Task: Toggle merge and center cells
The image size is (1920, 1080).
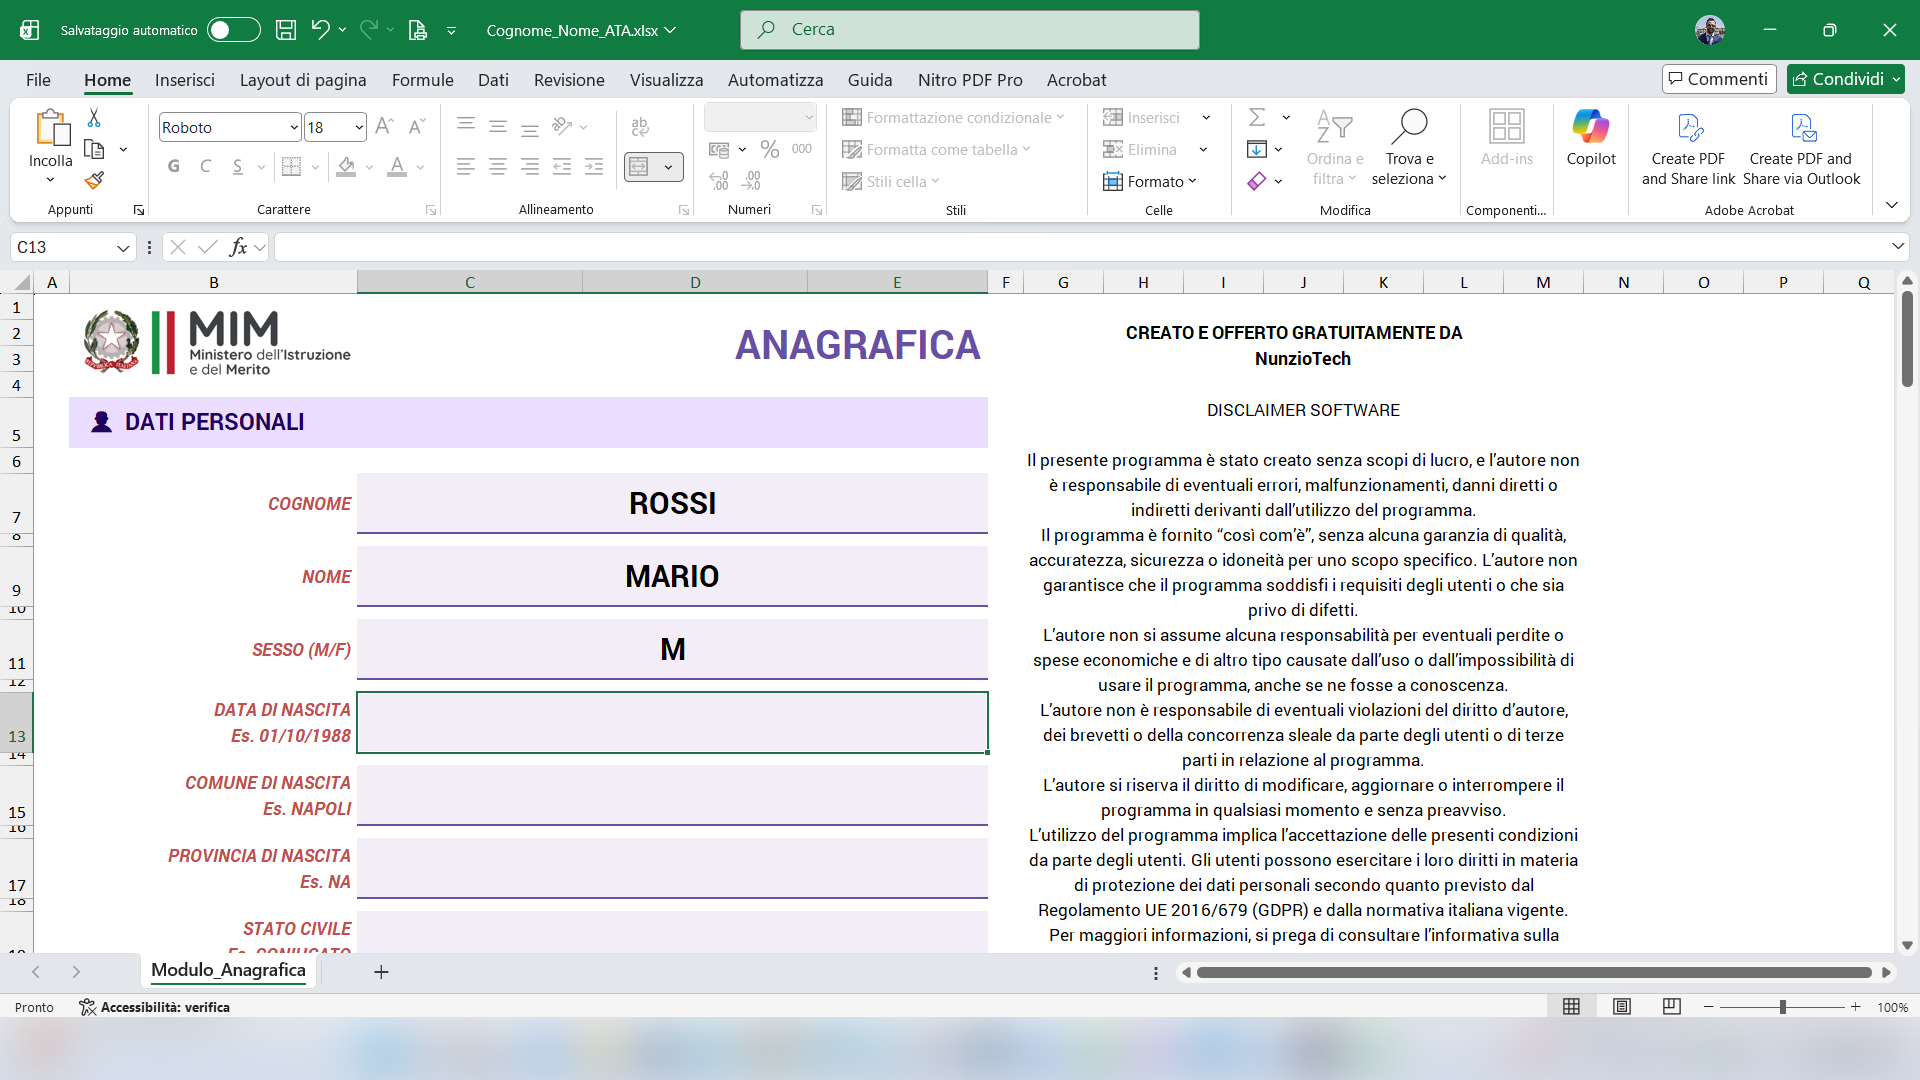Action: [640, 167]
